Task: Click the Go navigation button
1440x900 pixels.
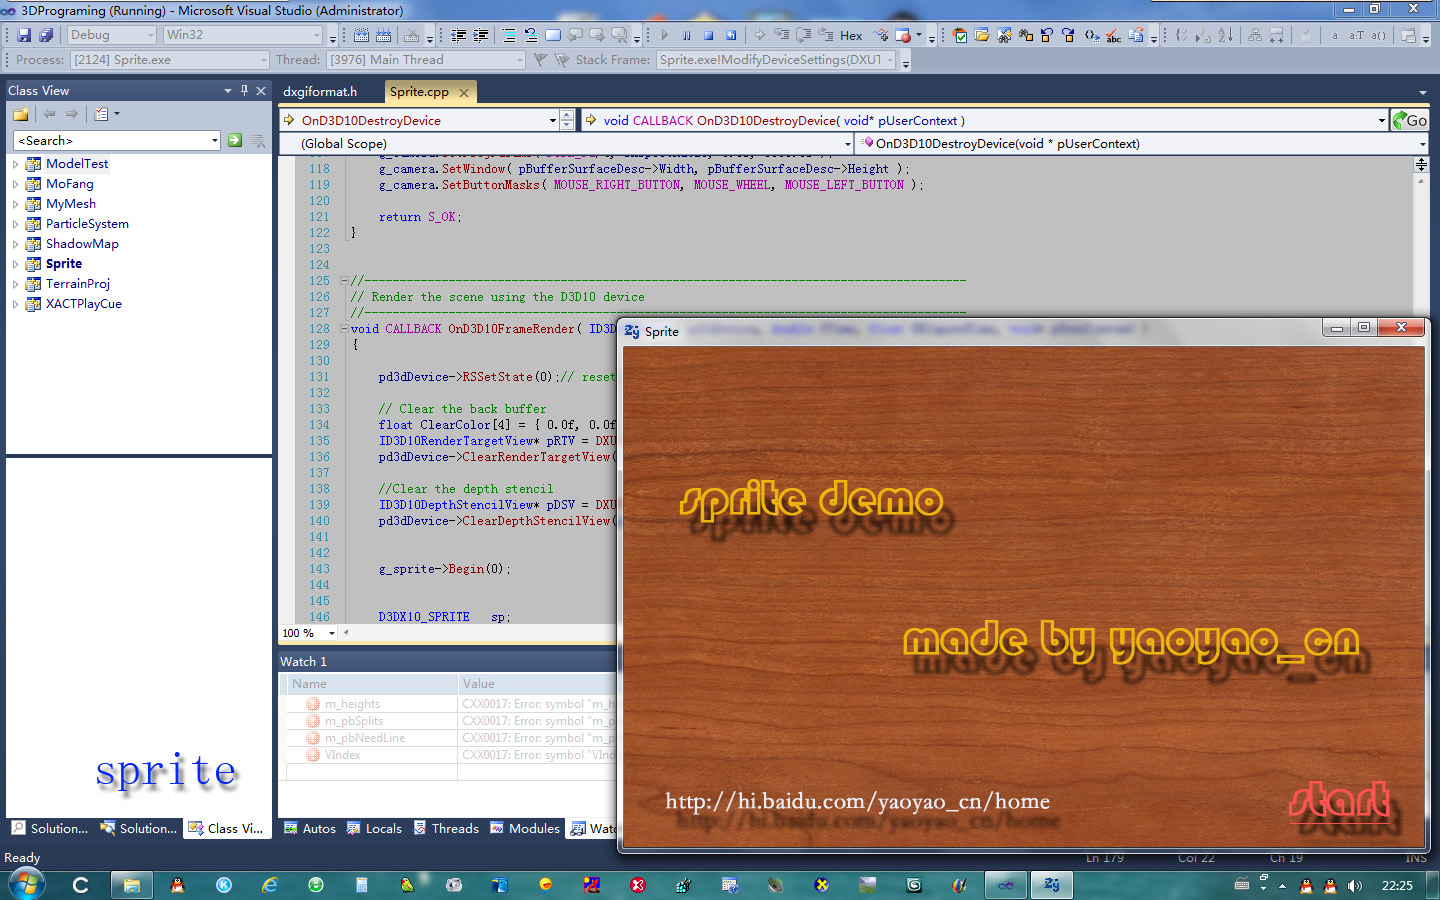Action: [x=1411, y=120]
